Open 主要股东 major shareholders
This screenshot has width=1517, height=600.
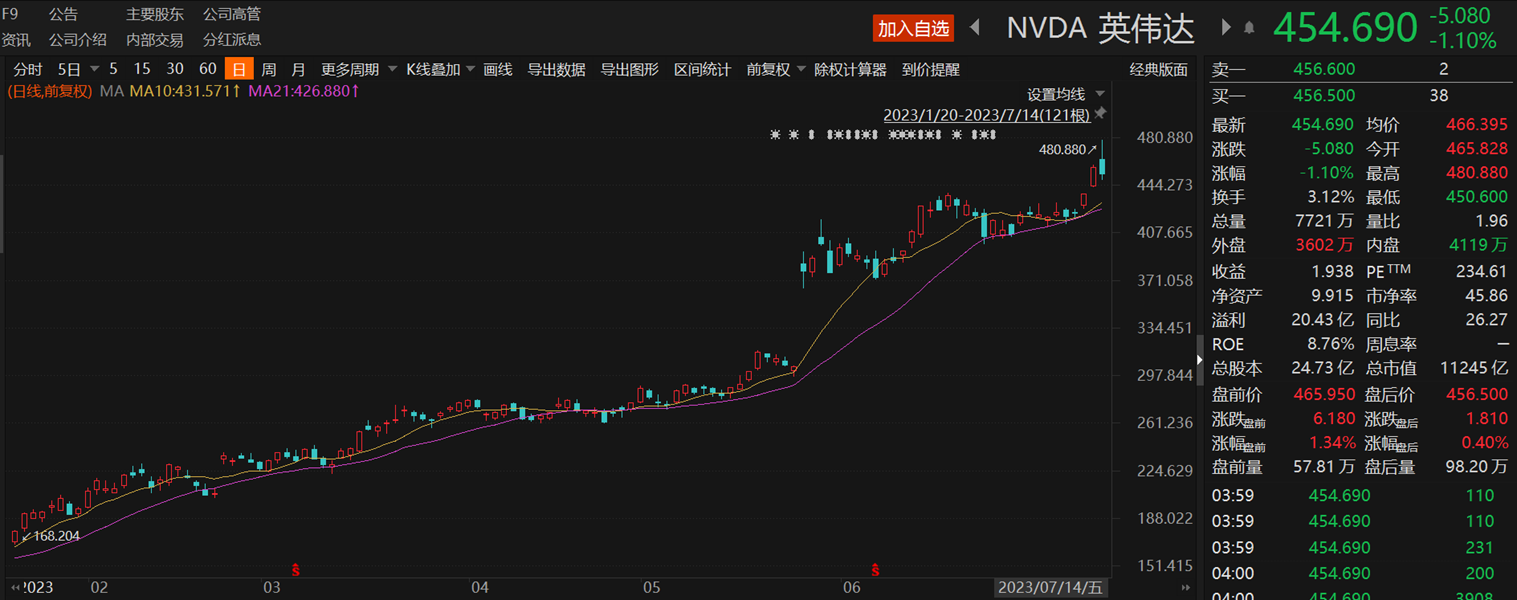pyautogui.click(x=155, y=15)
